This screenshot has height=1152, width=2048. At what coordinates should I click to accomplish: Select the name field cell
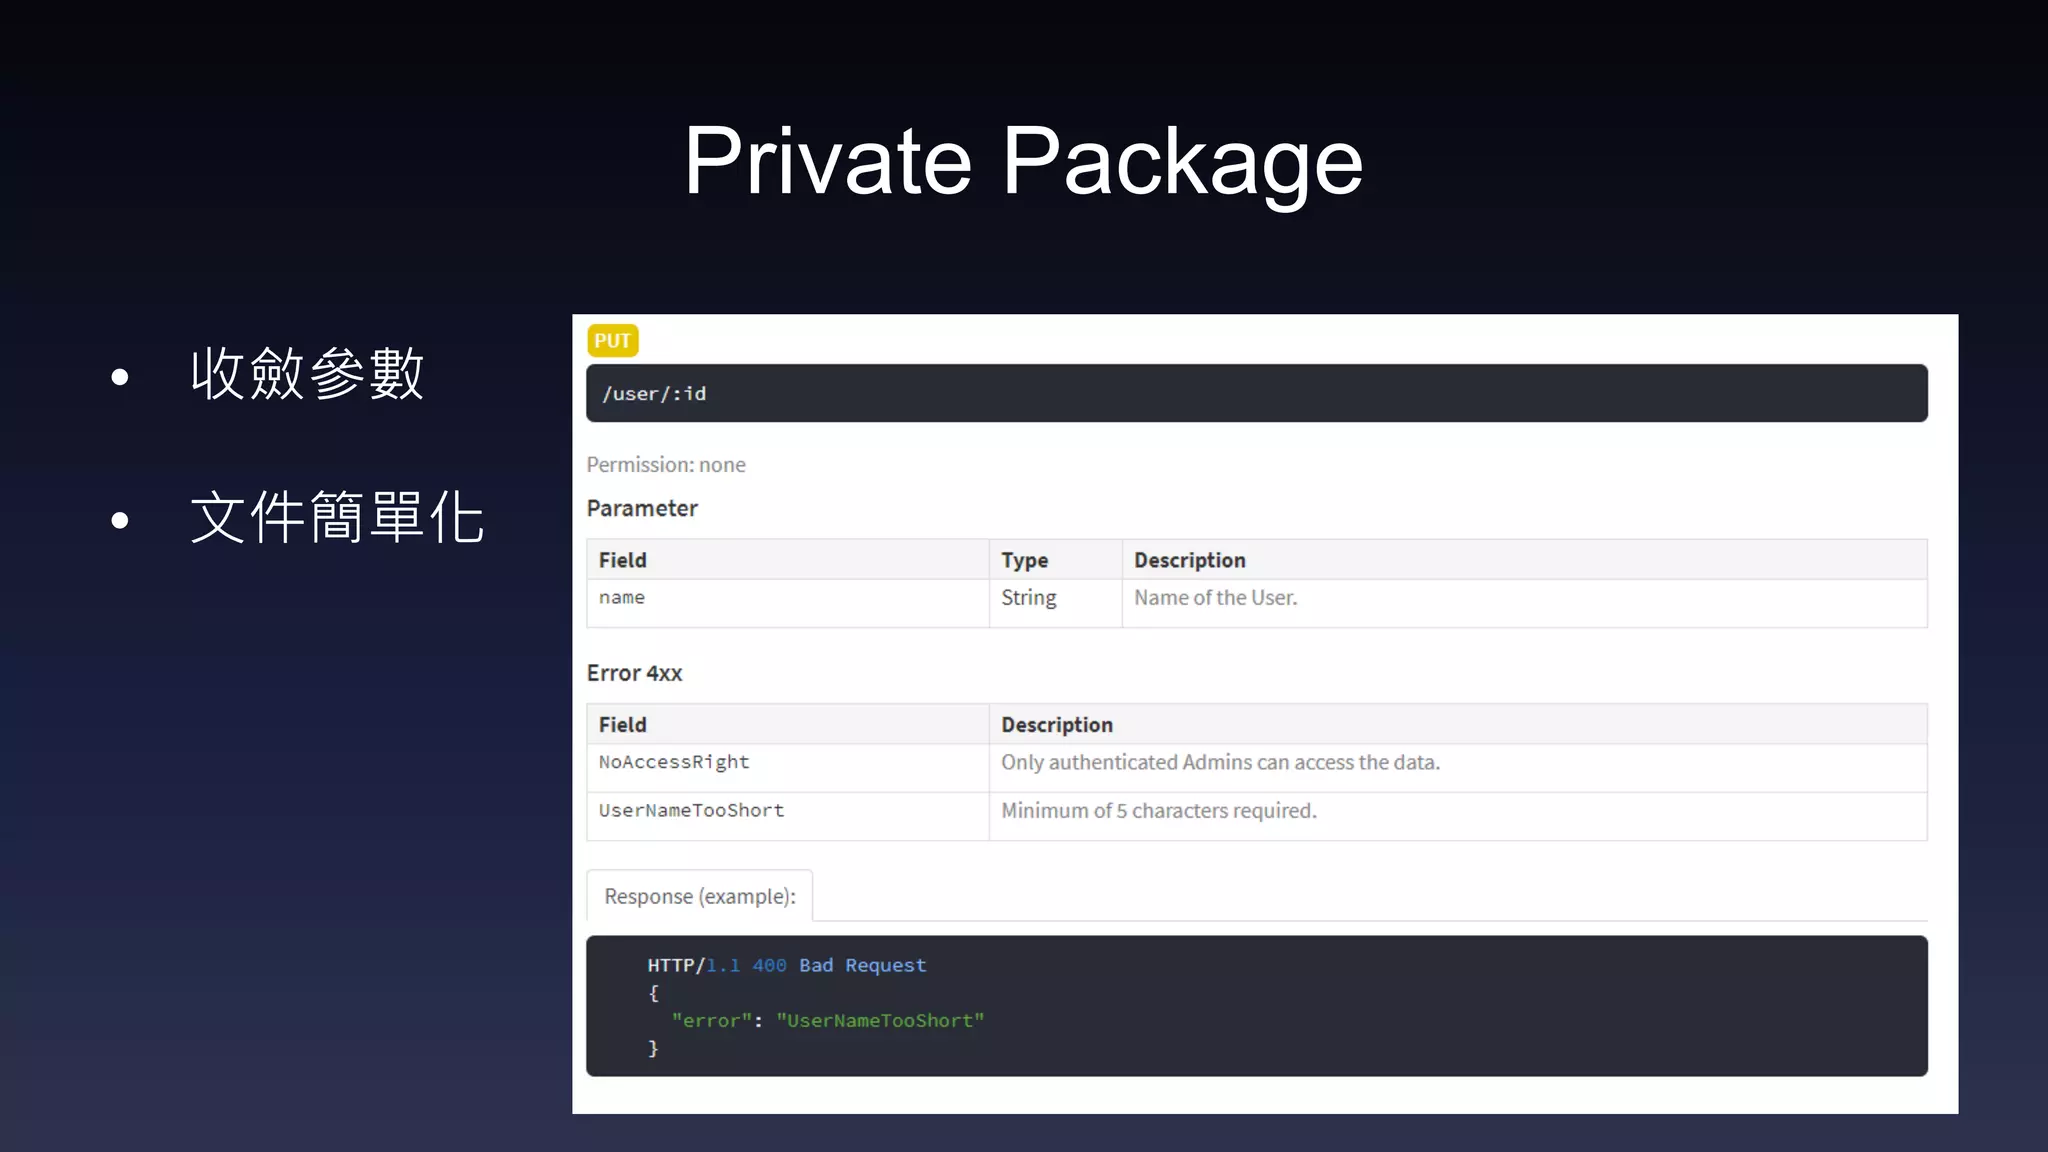tap(788, 603)
